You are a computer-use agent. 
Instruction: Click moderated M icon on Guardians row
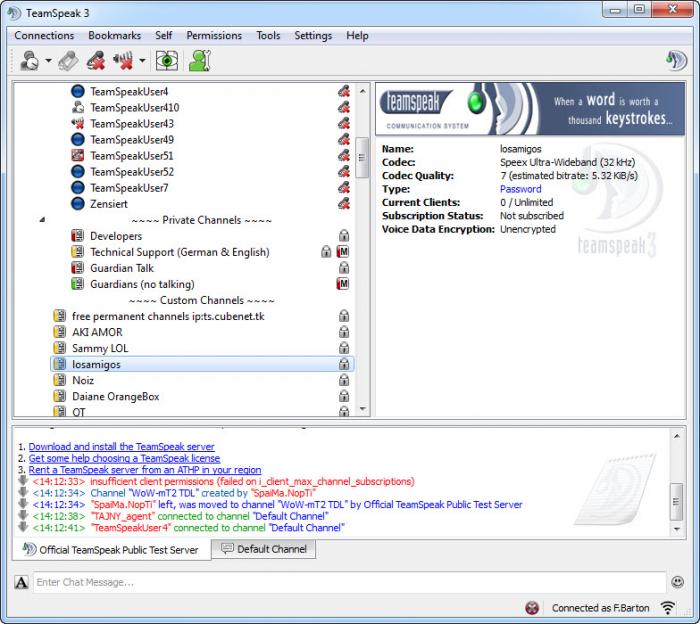(x=343, y=283)
